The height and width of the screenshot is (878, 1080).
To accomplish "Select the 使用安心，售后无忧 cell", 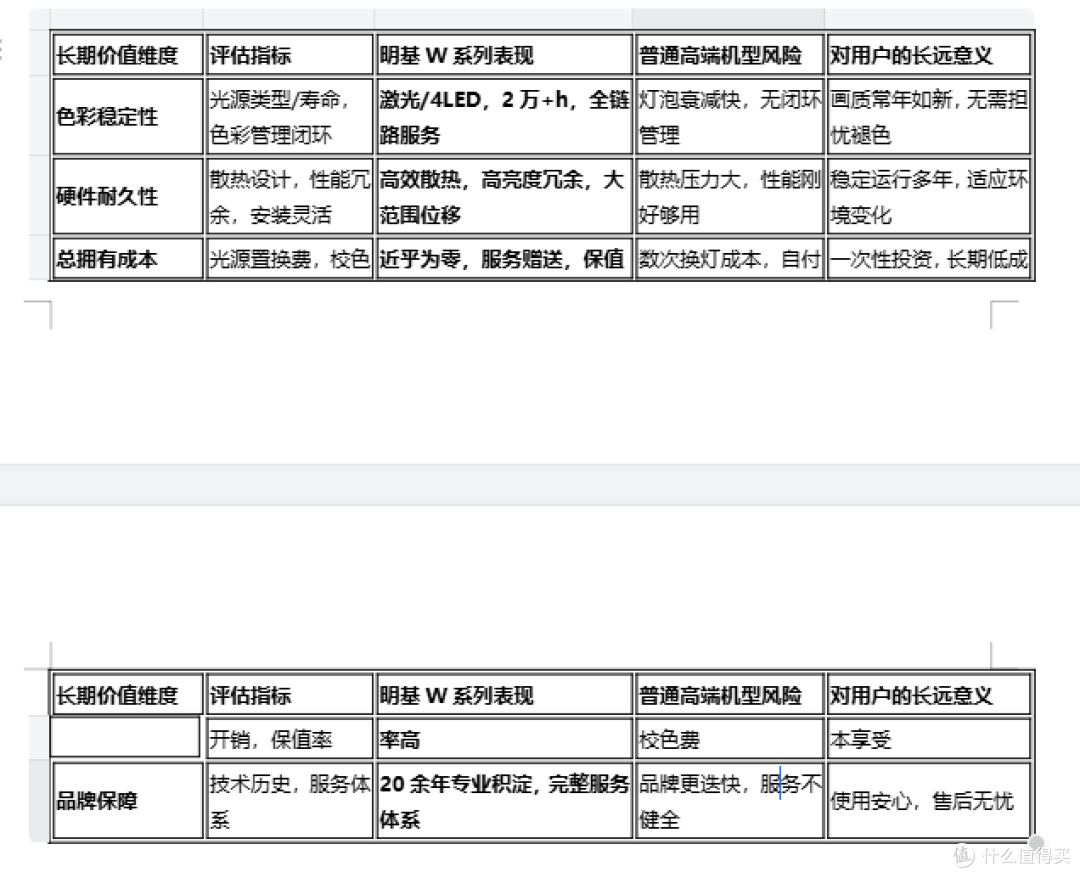I will (x=928, y=800).
